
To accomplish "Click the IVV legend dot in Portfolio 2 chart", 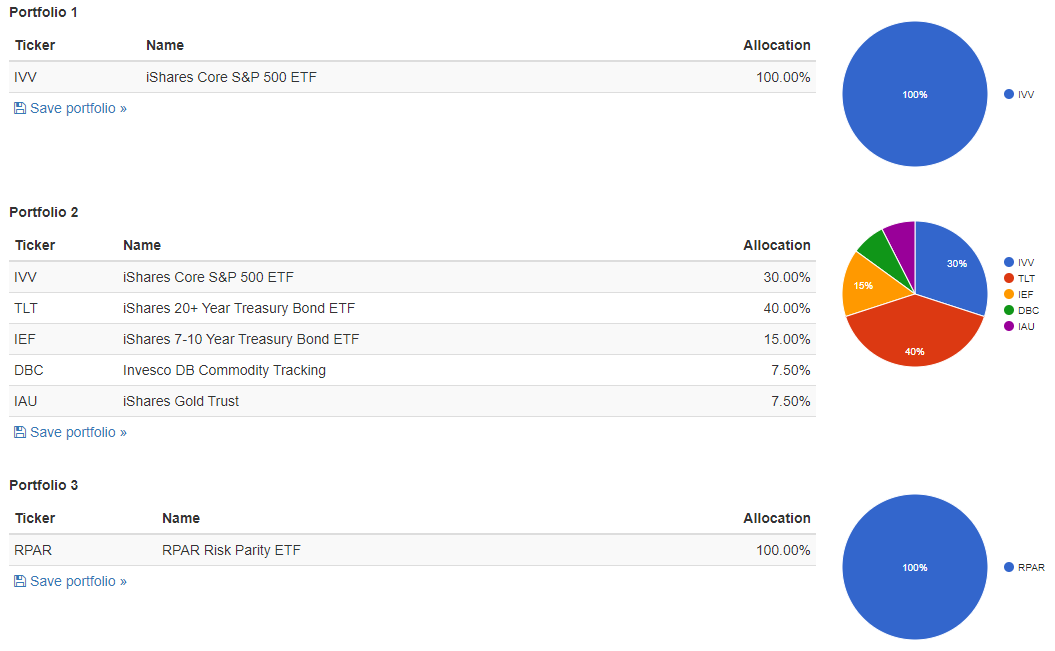I will click(x=1009, y=262).
